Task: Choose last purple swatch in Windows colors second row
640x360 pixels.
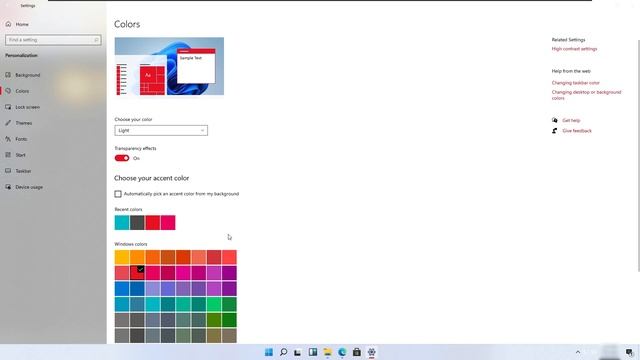Action: coord(229,273)
